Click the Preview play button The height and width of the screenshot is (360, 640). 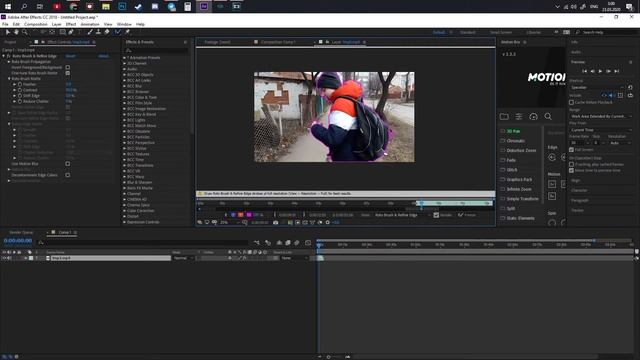pyautogui.click(x=600, y=71)
